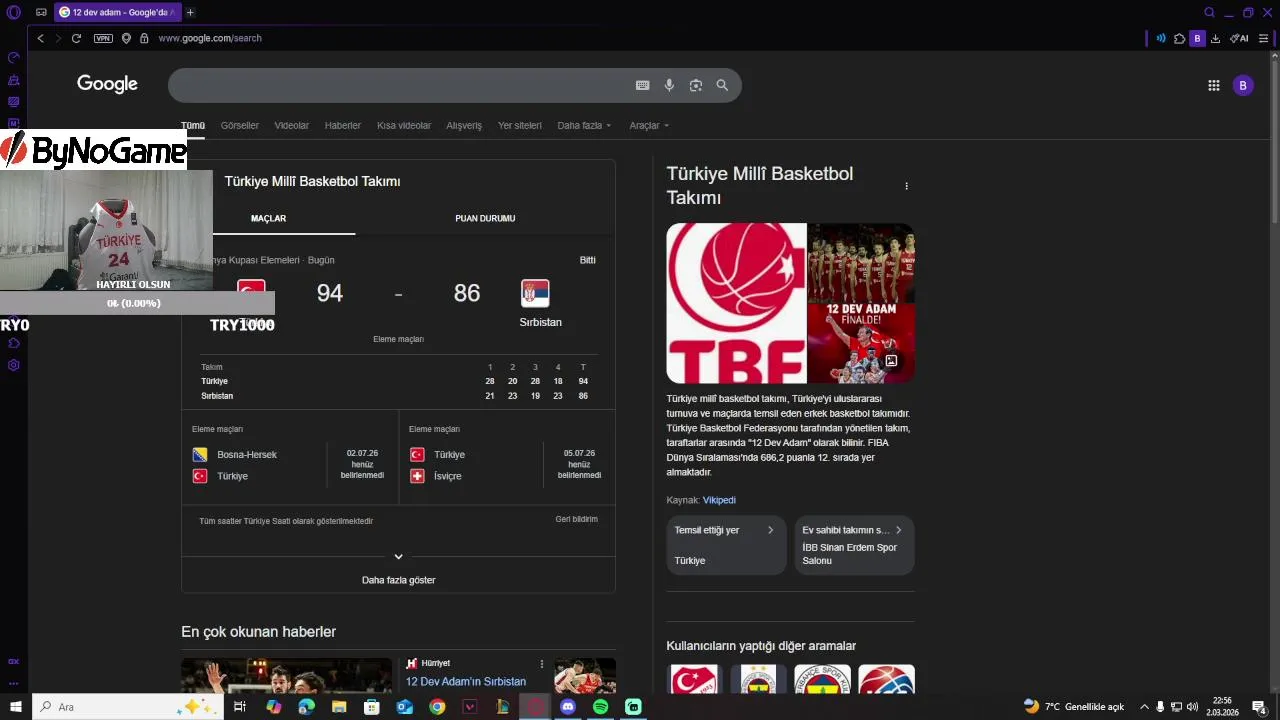Switch to Haberler results tab
This screenshot has width=1280, height=720.
pyautogui.click(x=343, y=126)
